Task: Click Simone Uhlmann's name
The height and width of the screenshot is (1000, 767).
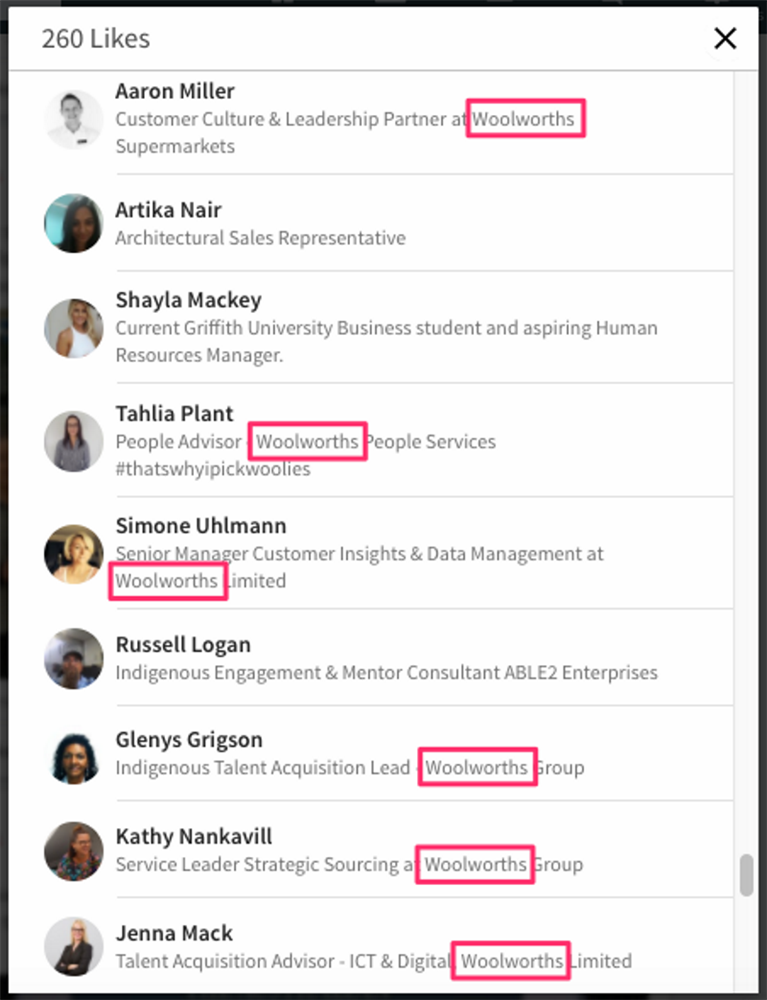Action: point(201,526)
